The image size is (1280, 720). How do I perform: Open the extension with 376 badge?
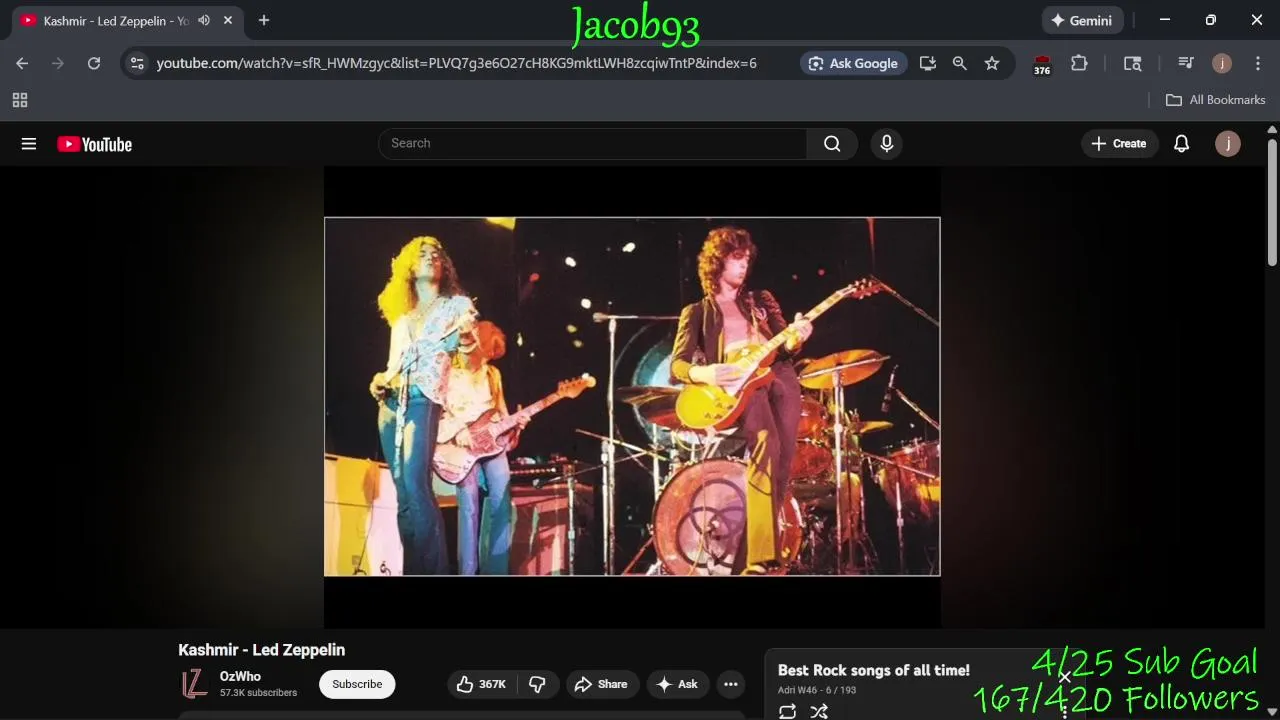[x=1042, y=64]
